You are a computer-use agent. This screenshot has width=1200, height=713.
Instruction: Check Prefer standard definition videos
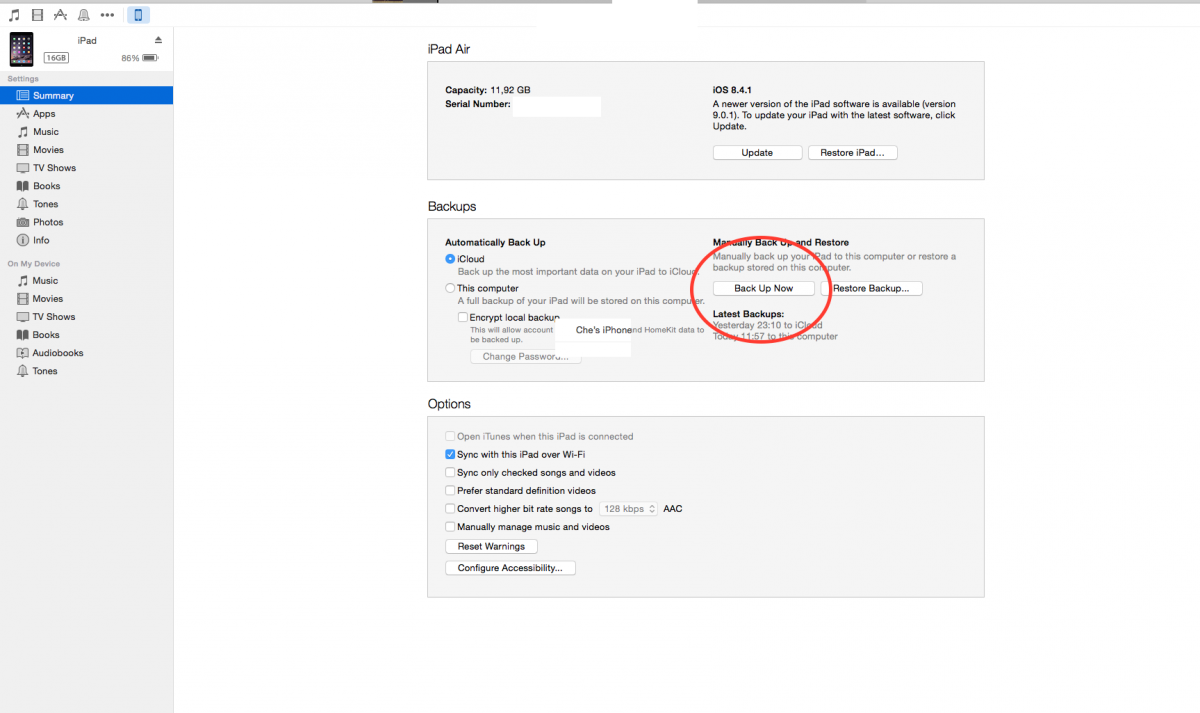click(450, 490)
